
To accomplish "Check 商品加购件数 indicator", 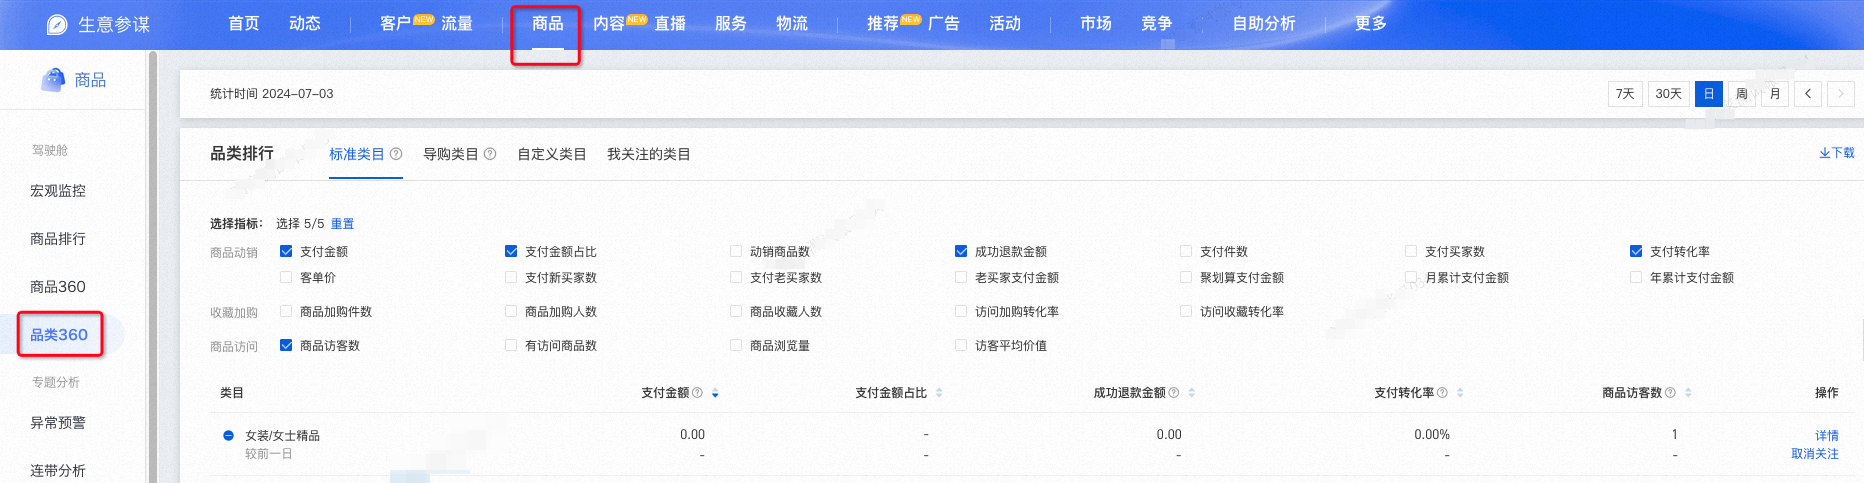I will click(x=286, y=312).
